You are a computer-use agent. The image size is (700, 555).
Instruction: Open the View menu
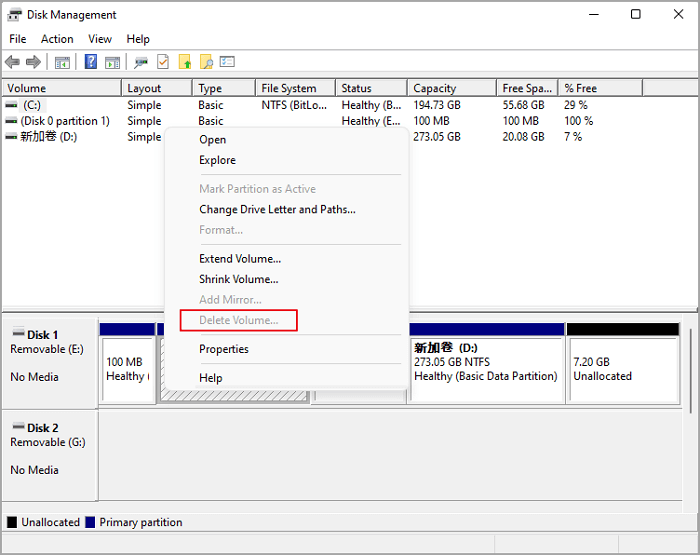pyautogui.click(x=100, y=39)
